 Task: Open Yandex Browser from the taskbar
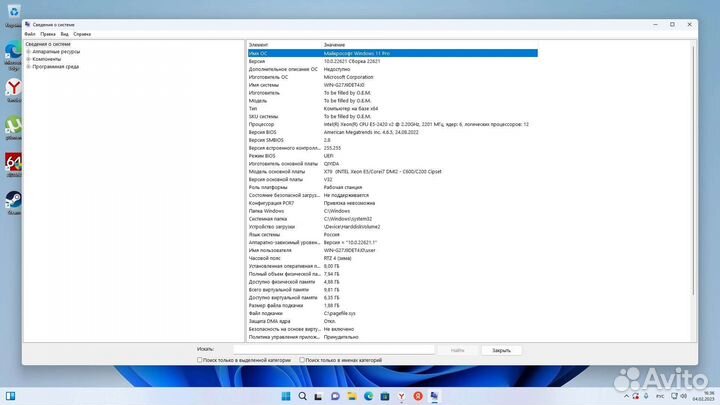tap(401, 396)
